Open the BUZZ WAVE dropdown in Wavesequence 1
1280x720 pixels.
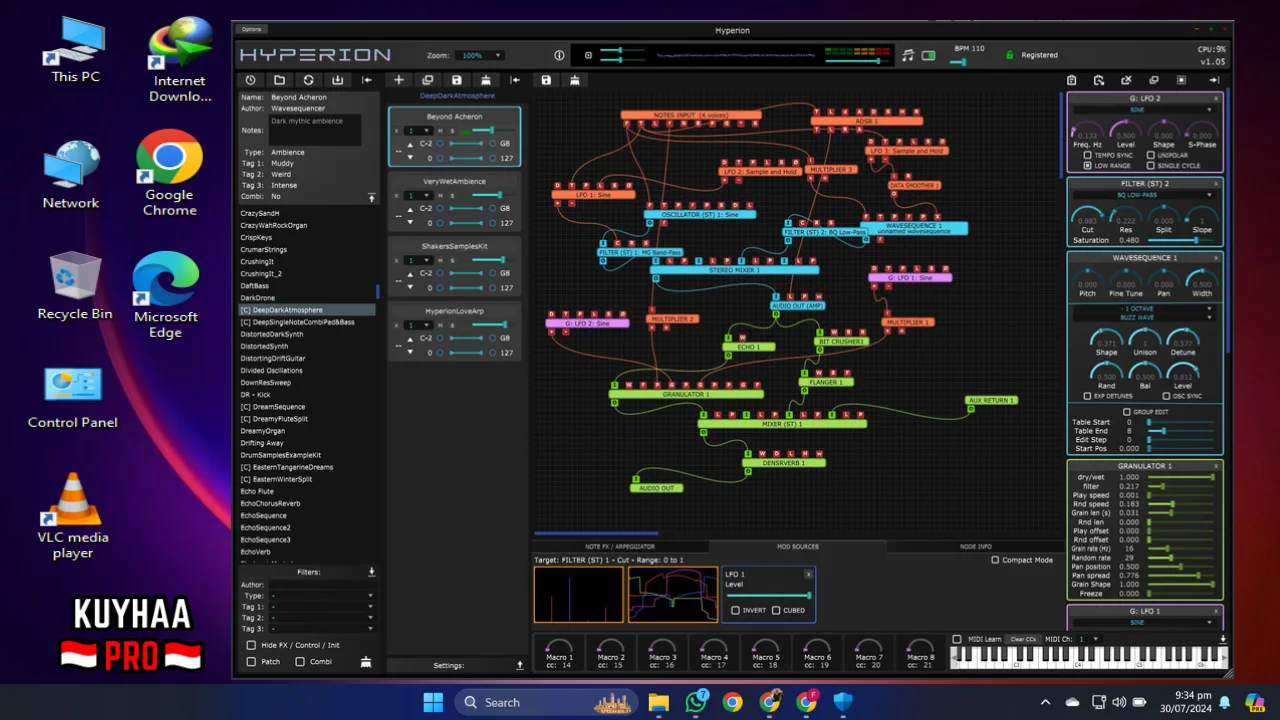tap(1144, 317)
